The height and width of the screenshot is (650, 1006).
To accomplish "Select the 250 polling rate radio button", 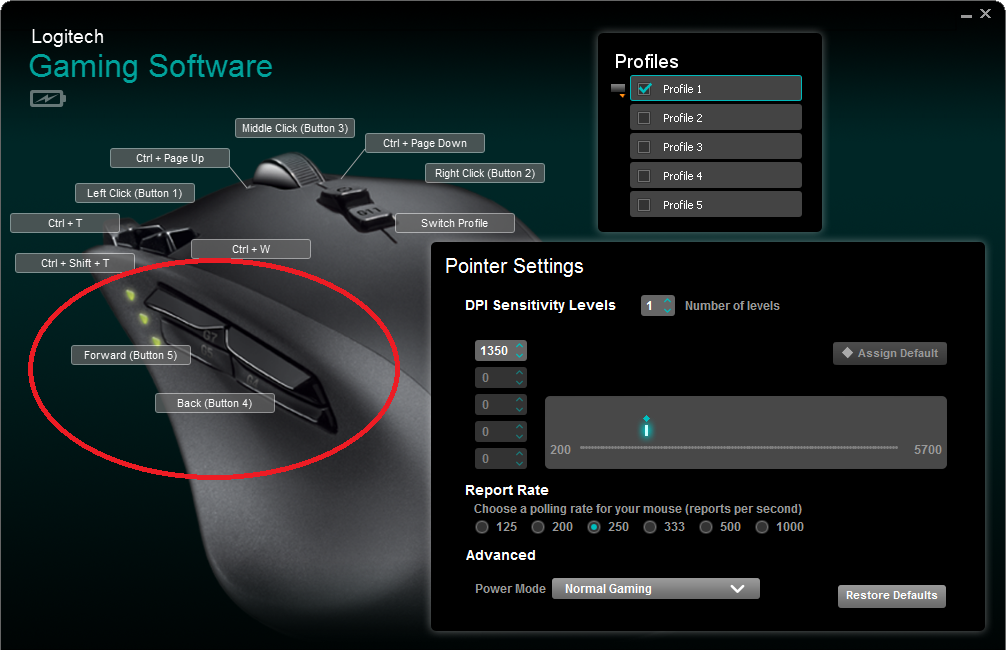I will pos(594,527).
